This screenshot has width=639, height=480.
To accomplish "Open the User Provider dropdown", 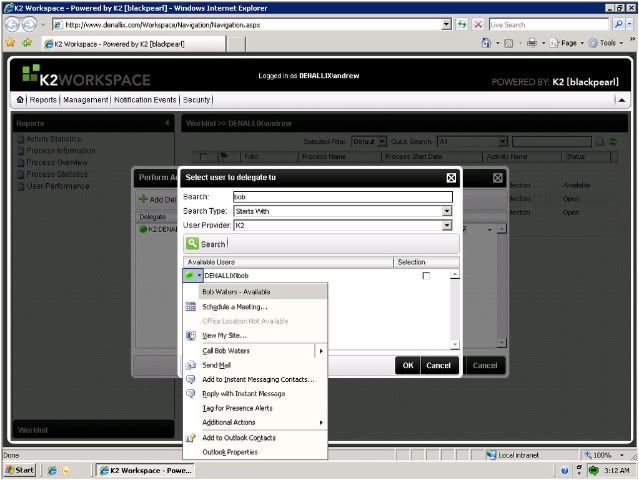I will click(447, 225).
